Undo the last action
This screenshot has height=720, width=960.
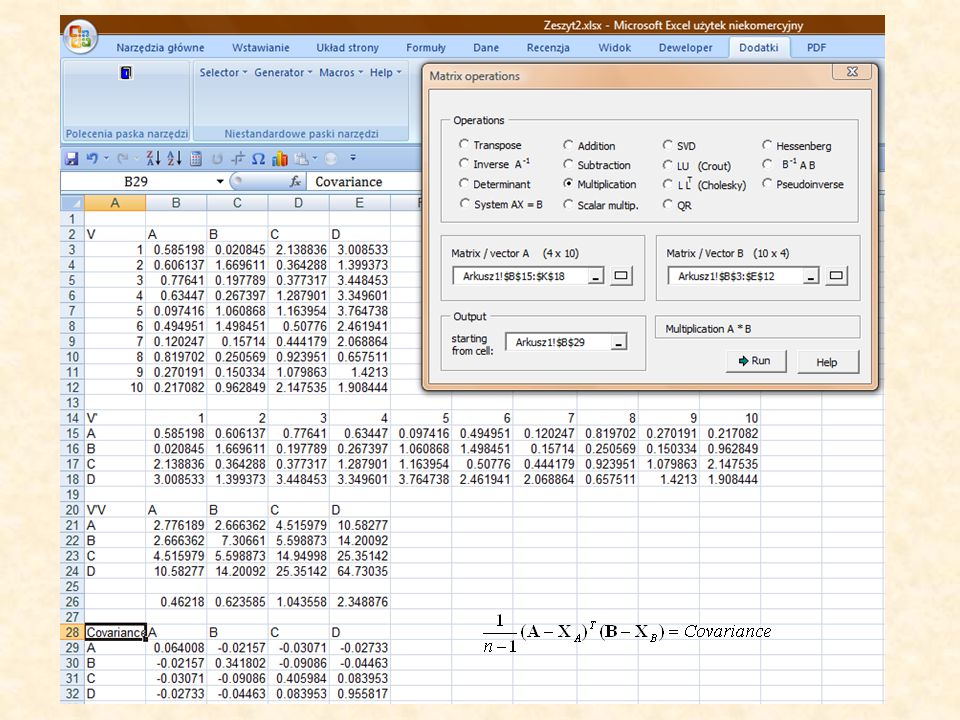(92, 159)
